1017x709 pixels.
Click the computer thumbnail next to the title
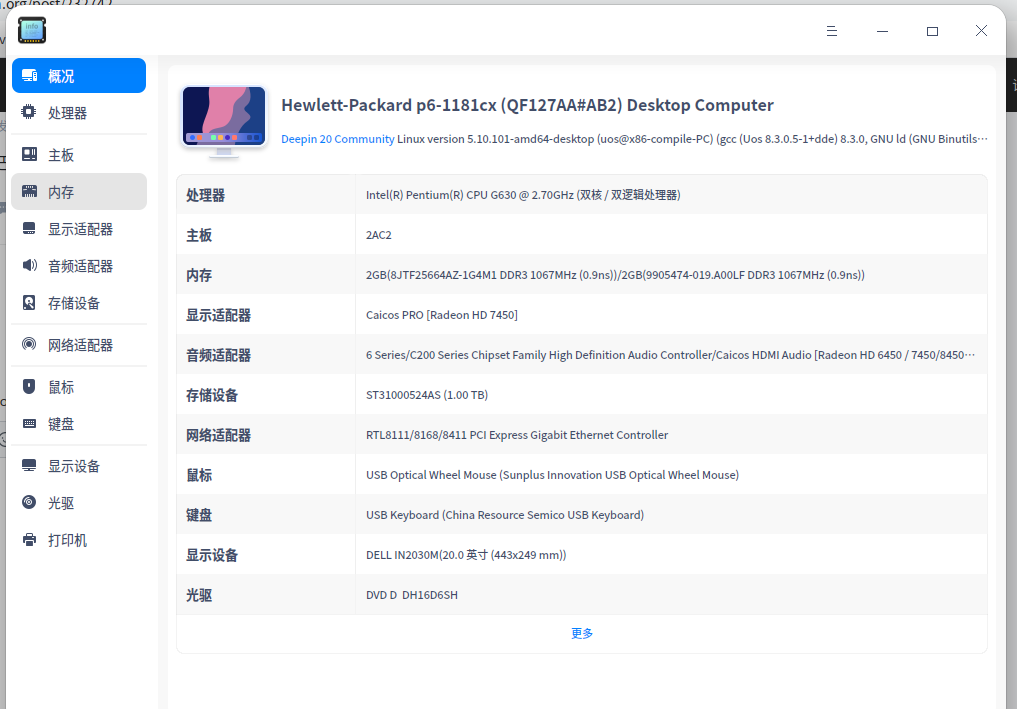tap(222, 118)
